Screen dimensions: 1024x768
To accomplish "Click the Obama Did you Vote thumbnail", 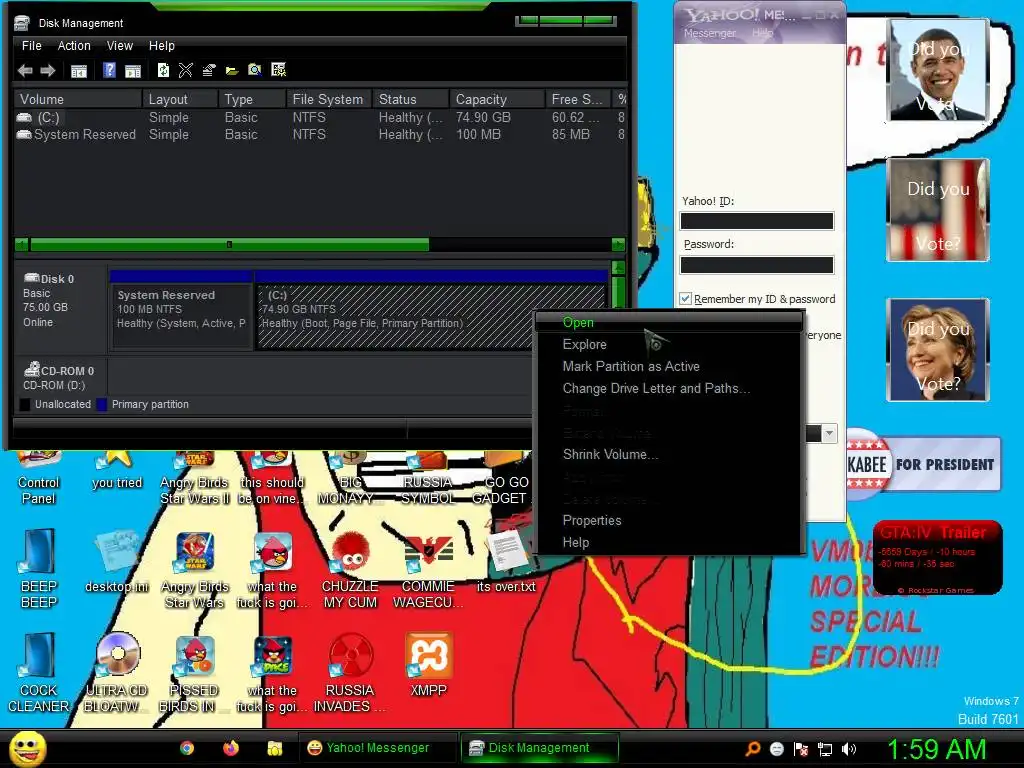I will tap(938, 71).
